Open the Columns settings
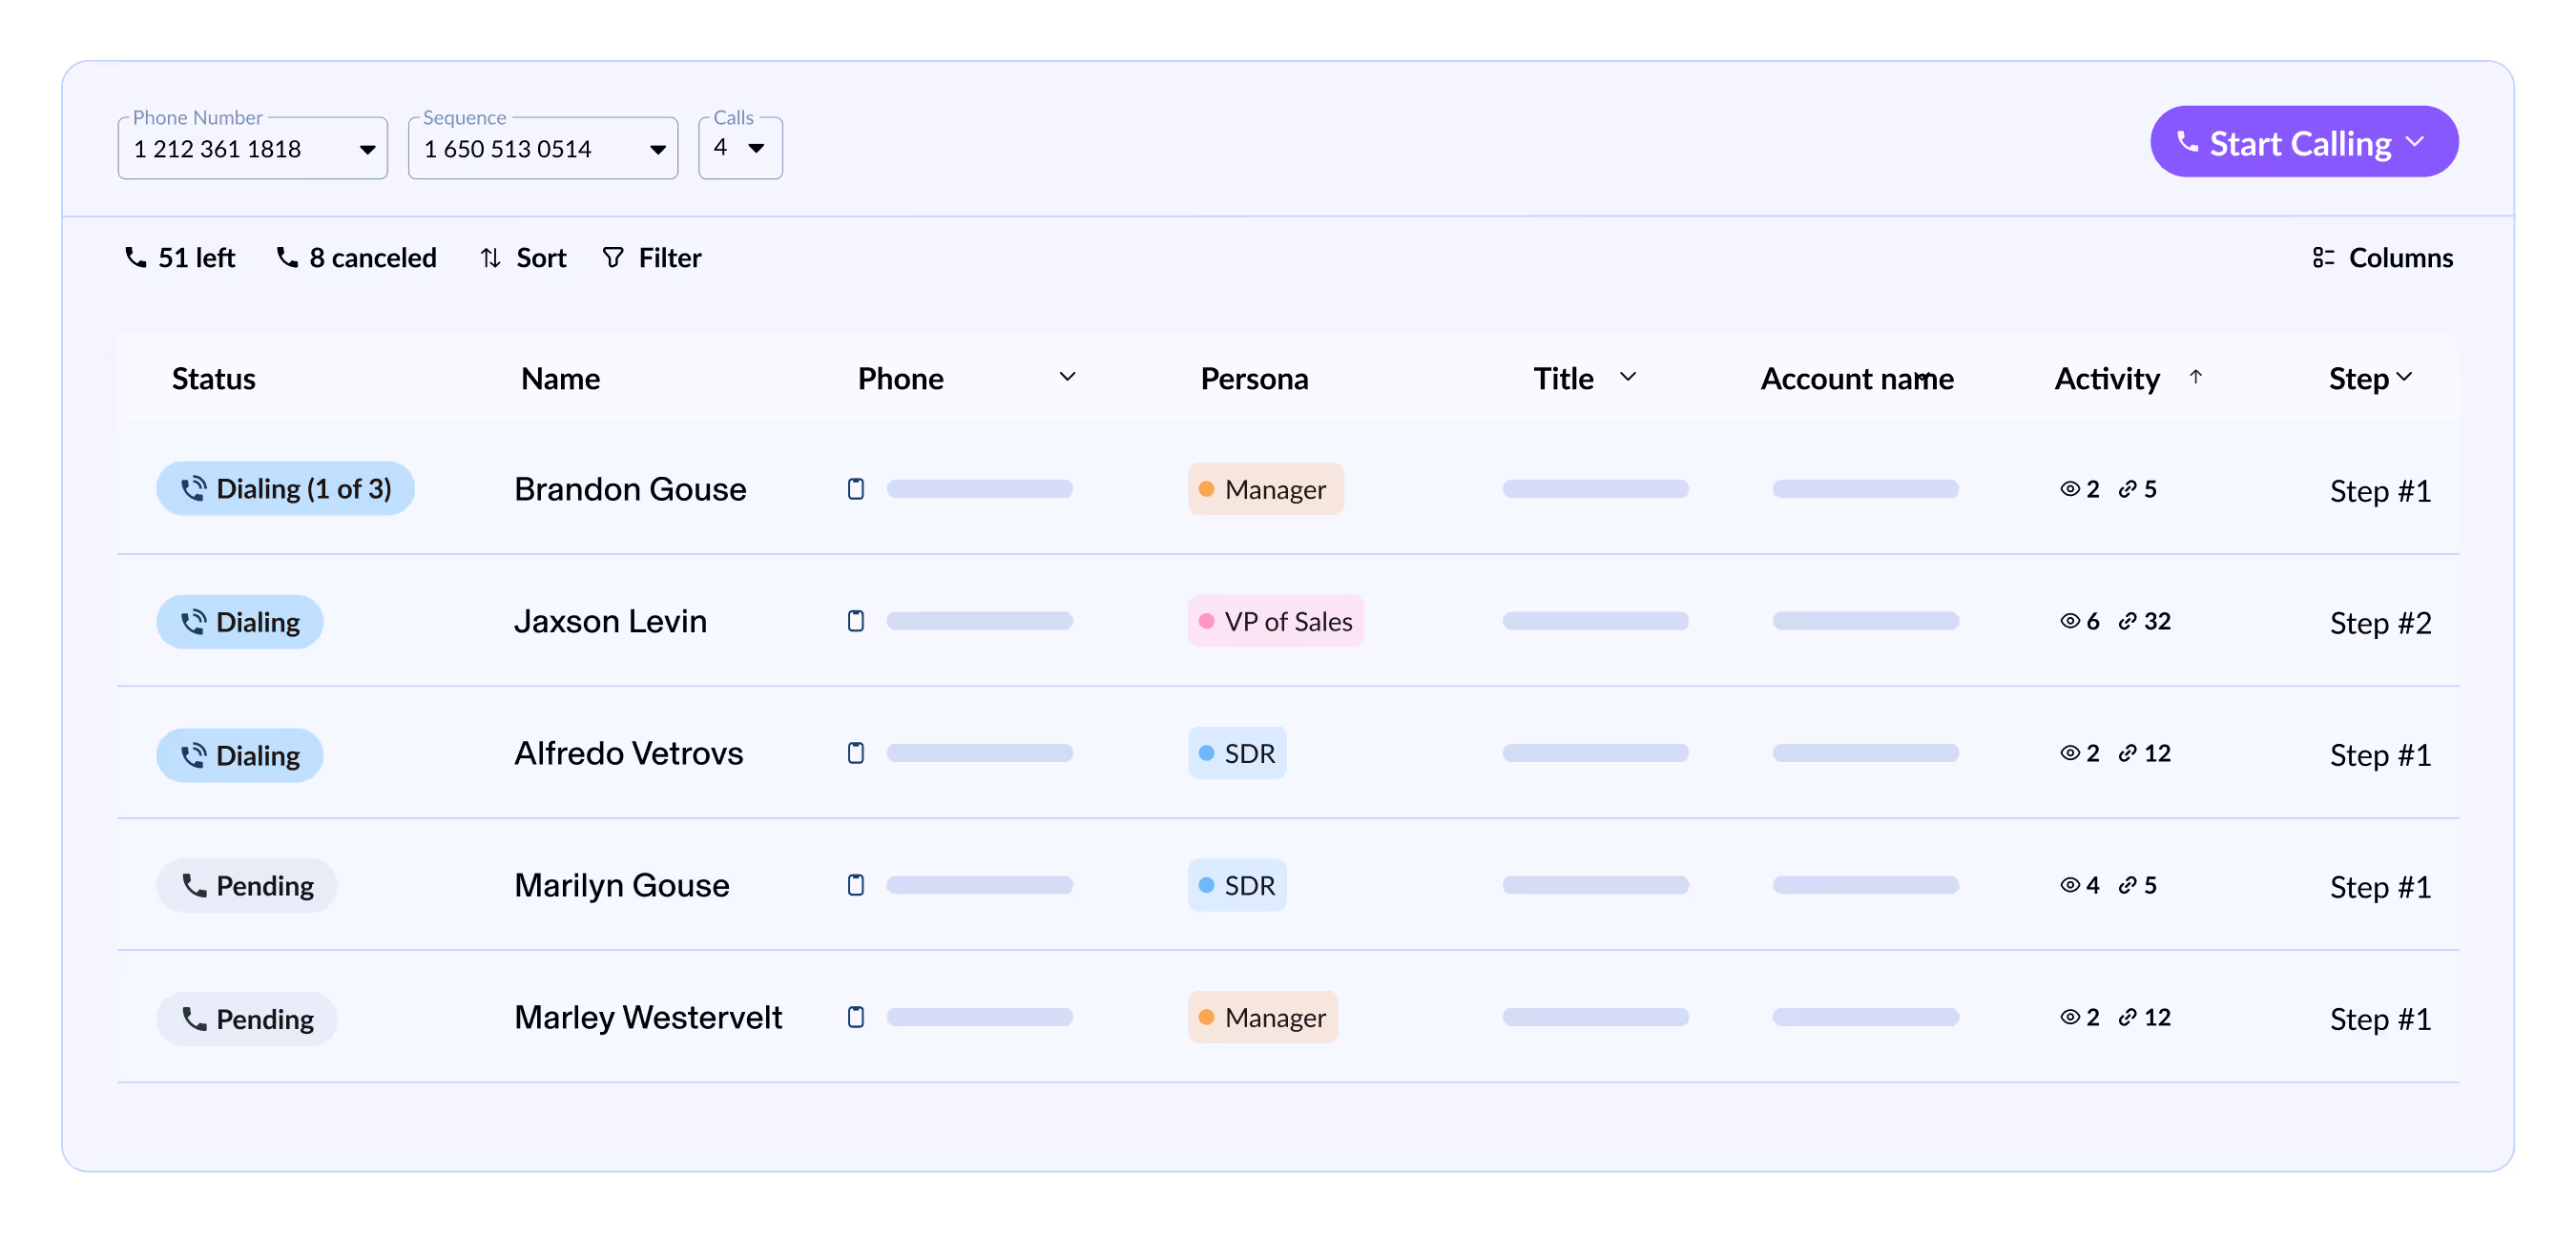Viewport: 2576px width, 1236px height. [2382, 258]
